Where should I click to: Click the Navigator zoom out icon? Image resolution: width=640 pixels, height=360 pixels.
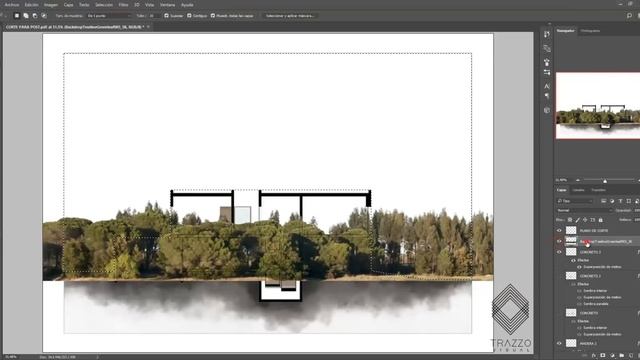(578, 180)
